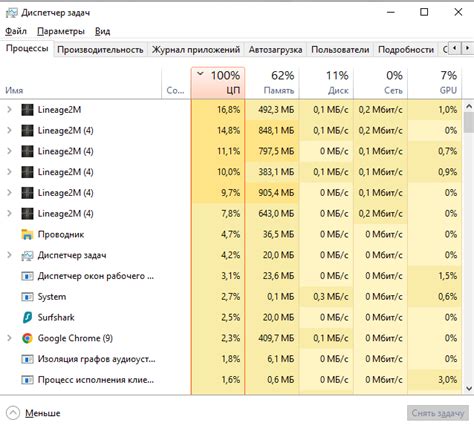
Task: Expand Lineage2M (4) with 11,1% CPU
Action: coord(9,151)
